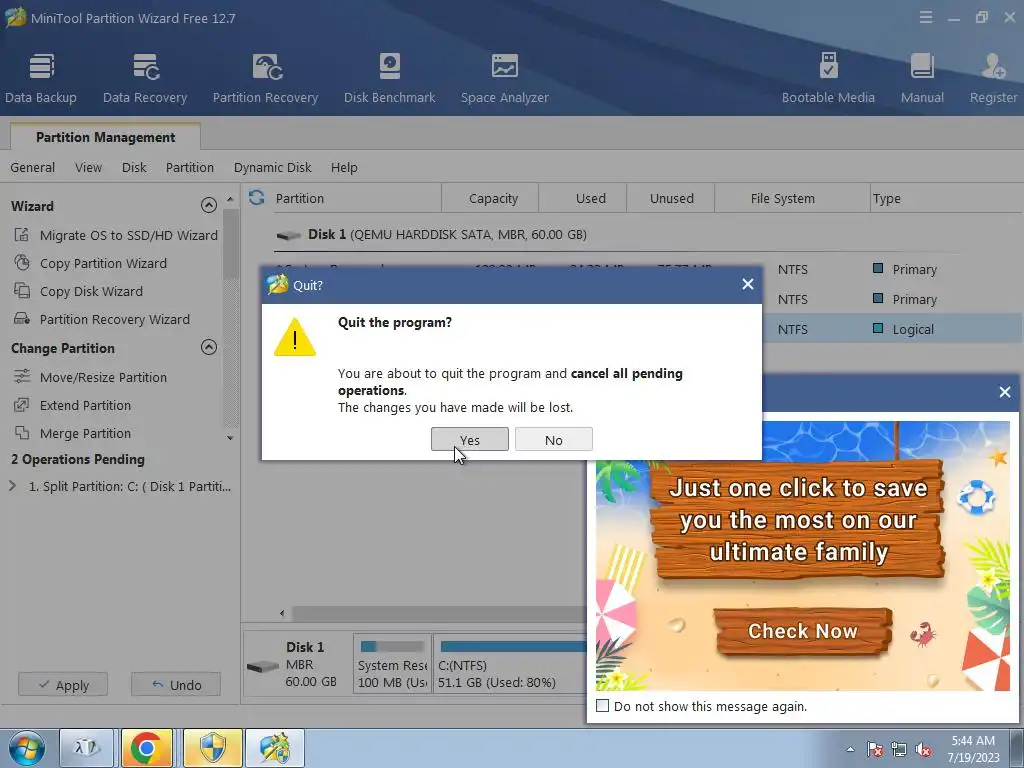Check Do not show this message again
This screenshot has height=768, width=1024.
[603, 706]
